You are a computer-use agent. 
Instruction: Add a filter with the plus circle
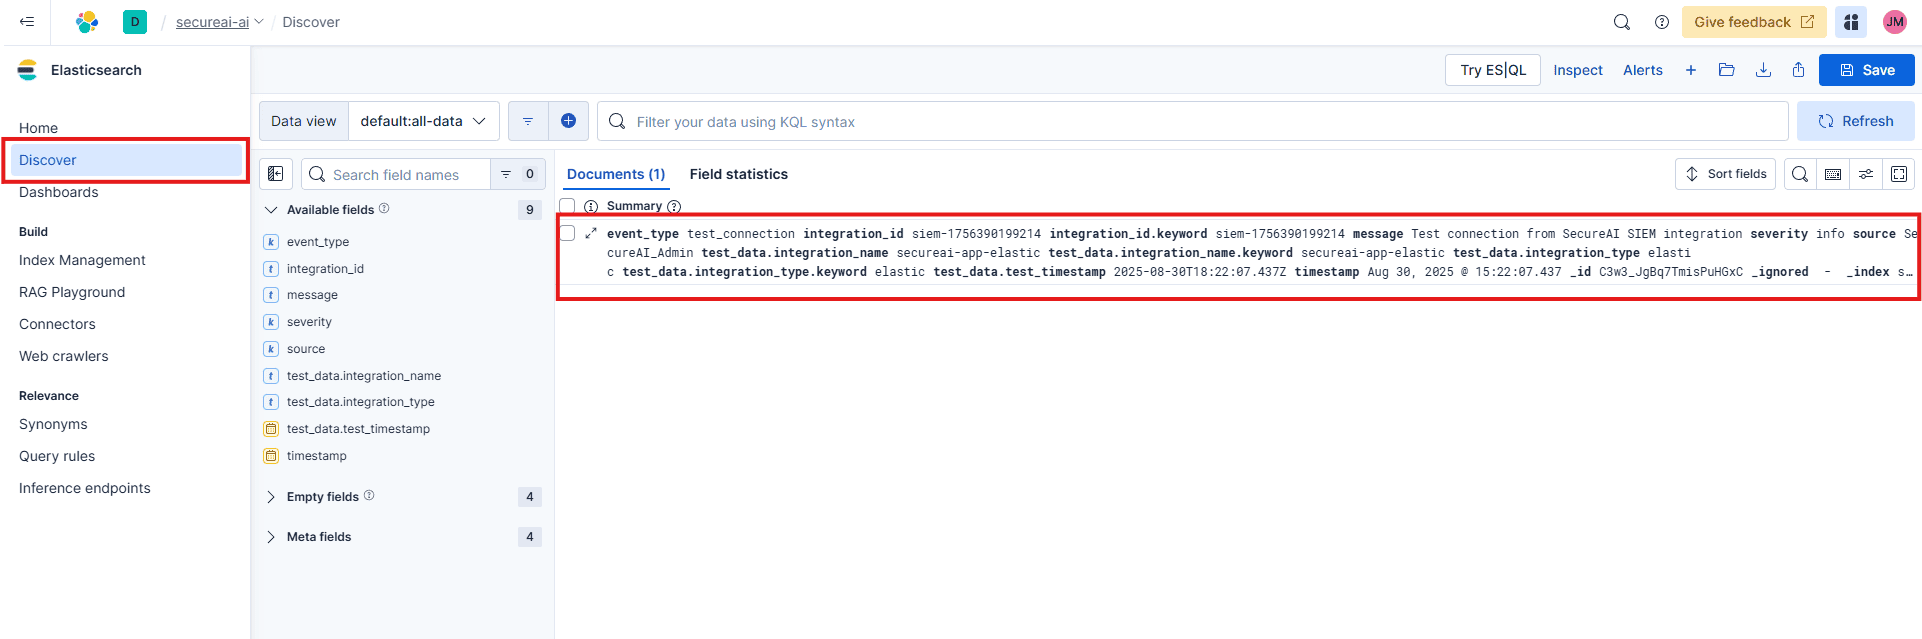pos(568,121)
